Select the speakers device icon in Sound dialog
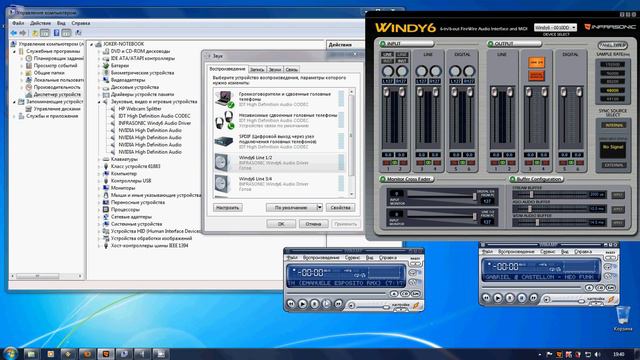The height and width of the screenshot is (360, 640). point(224,99)
